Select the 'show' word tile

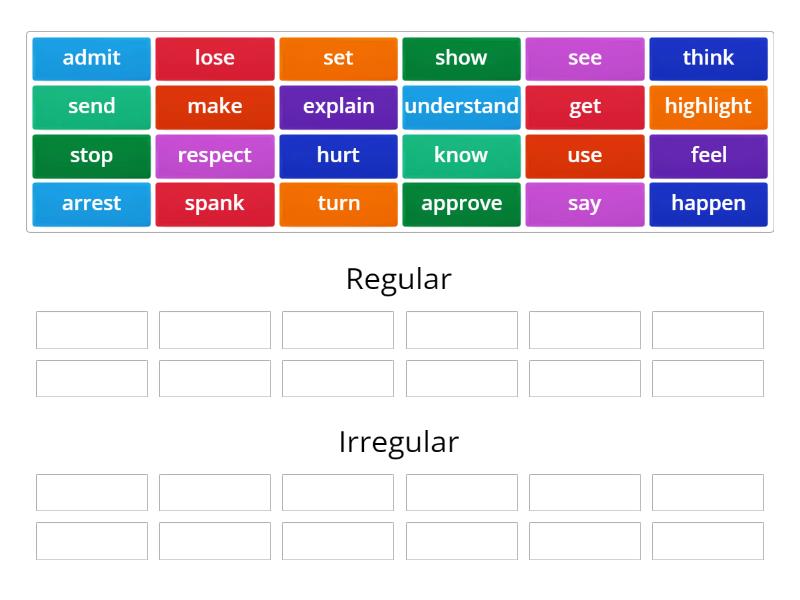click(x=461, y=58)
